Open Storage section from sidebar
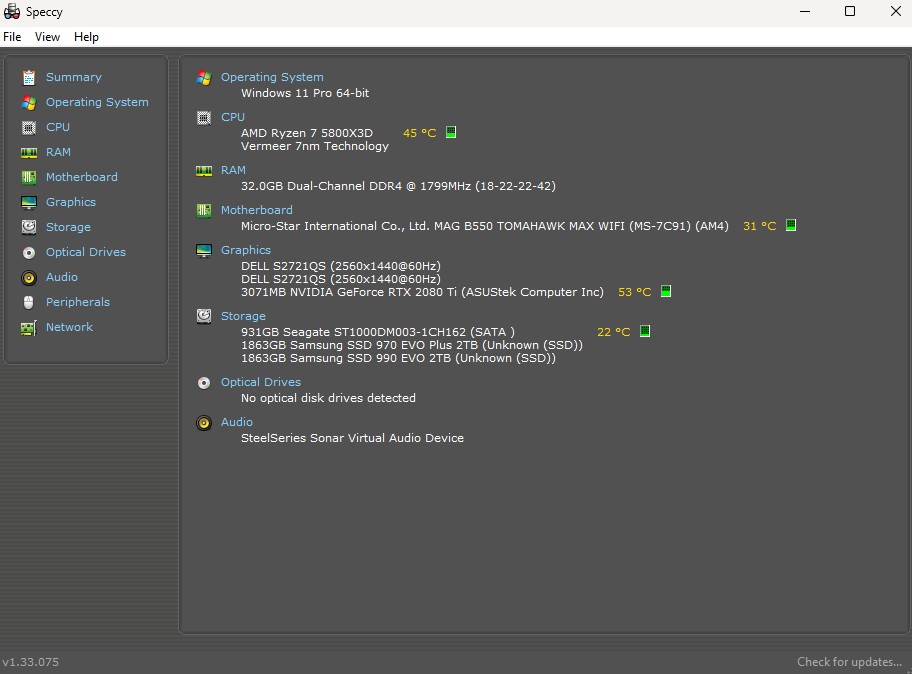Viewport: 912px width, 674px height. tap(68, 227)
